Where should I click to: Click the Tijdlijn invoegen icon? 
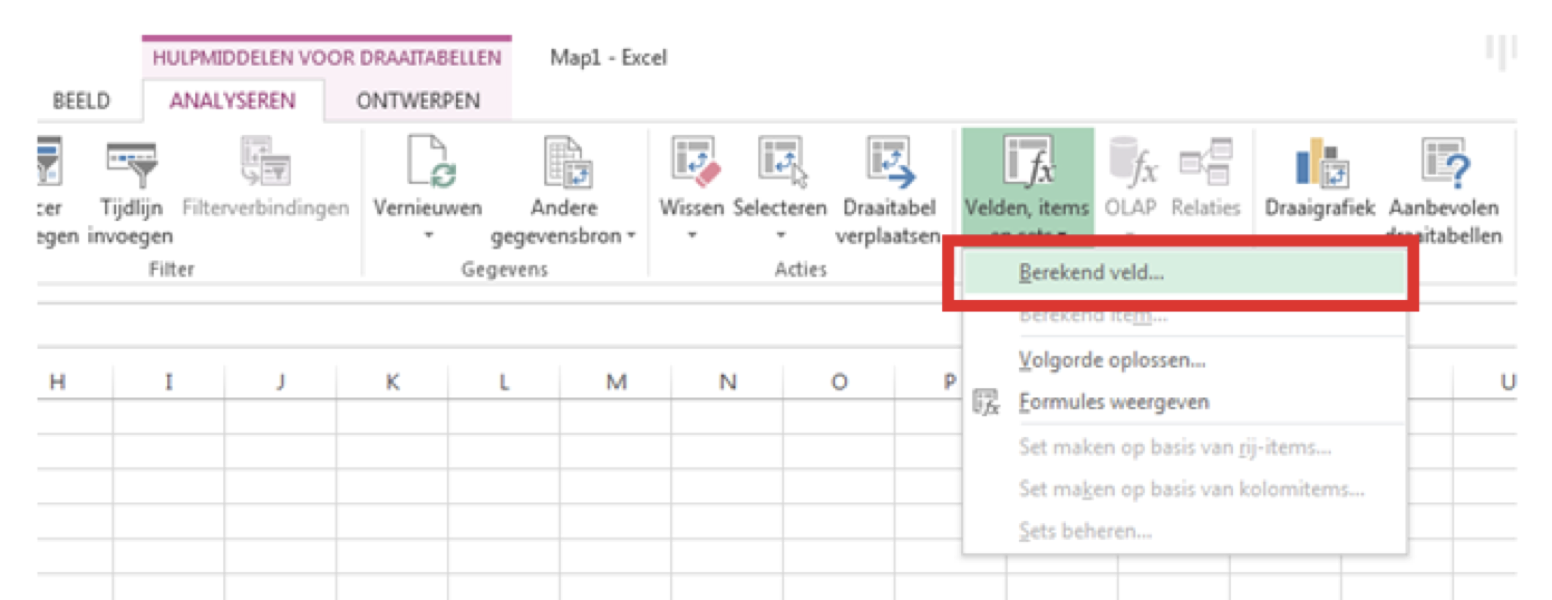[x=136, y=164]
